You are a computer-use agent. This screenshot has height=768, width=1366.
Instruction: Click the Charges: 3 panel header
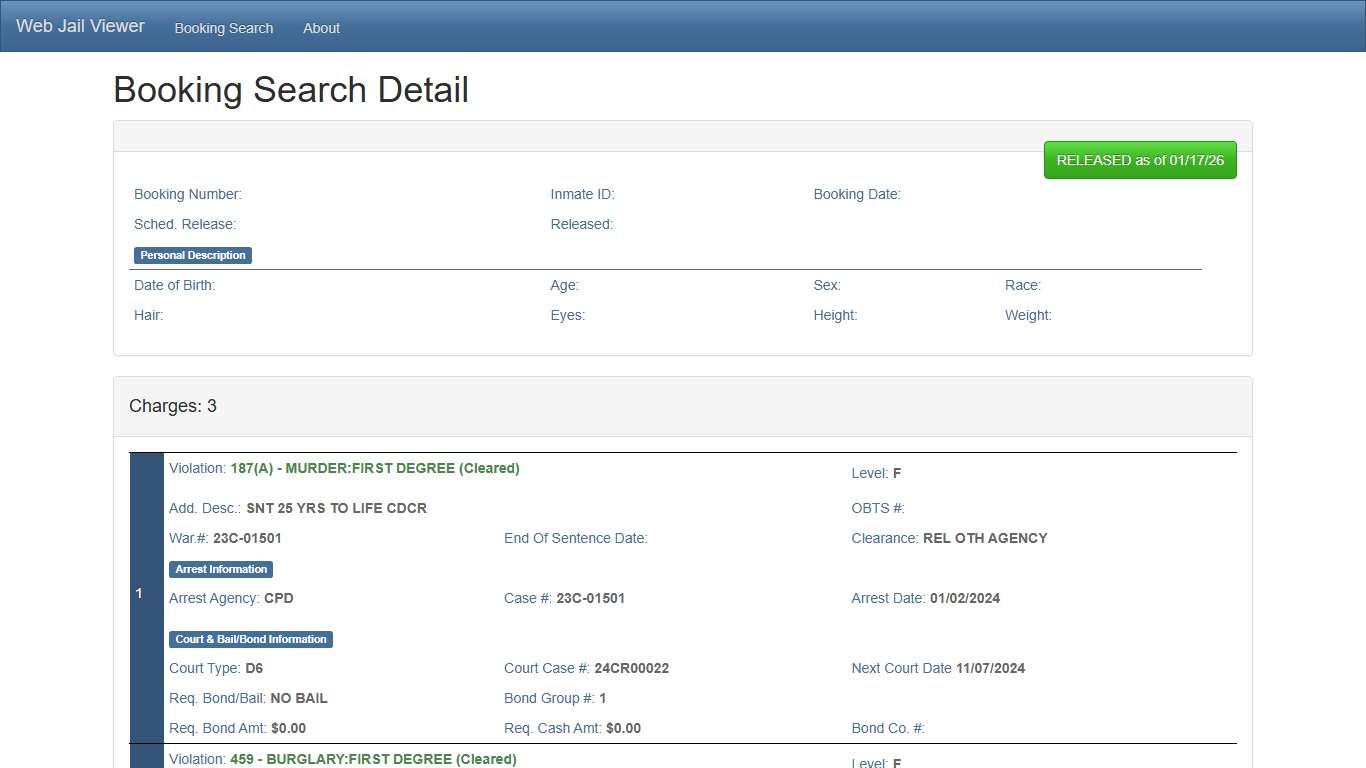[172, 406]
